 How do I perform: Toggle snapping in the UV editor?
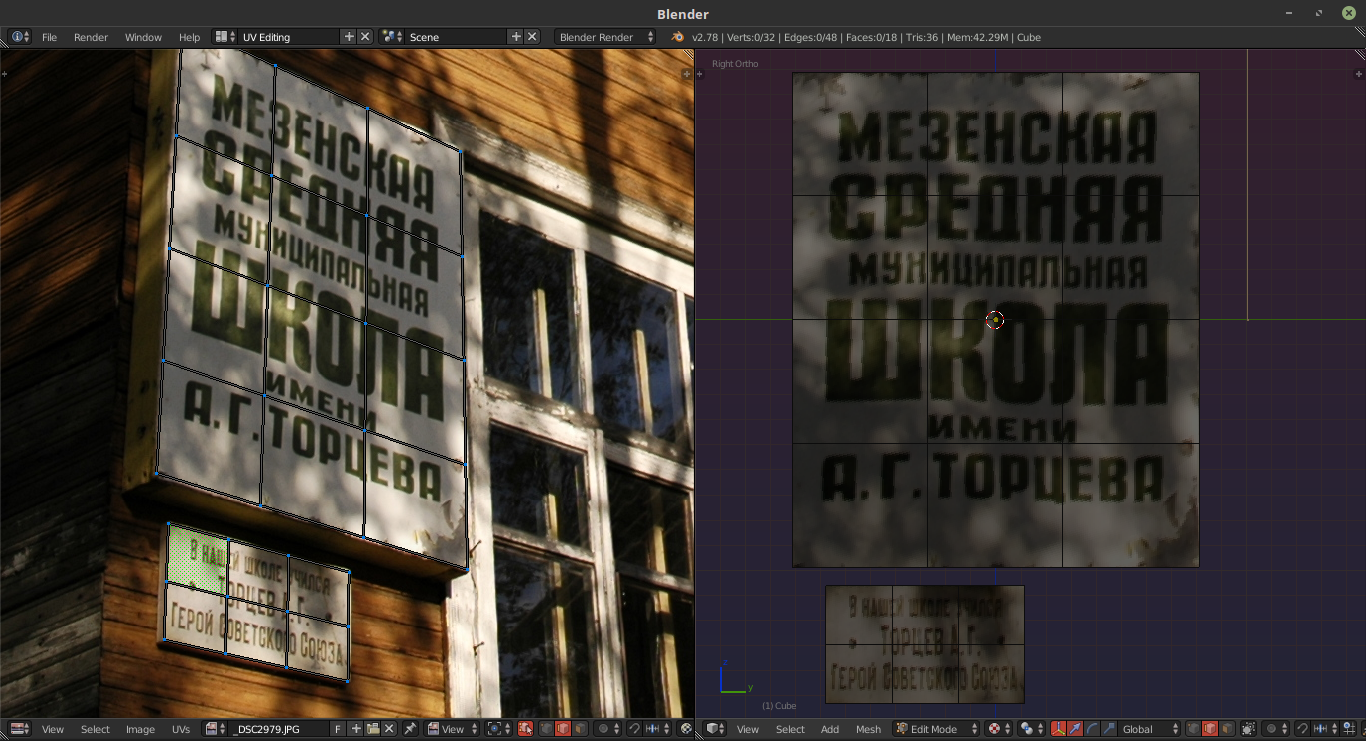(x=634, y=729)
